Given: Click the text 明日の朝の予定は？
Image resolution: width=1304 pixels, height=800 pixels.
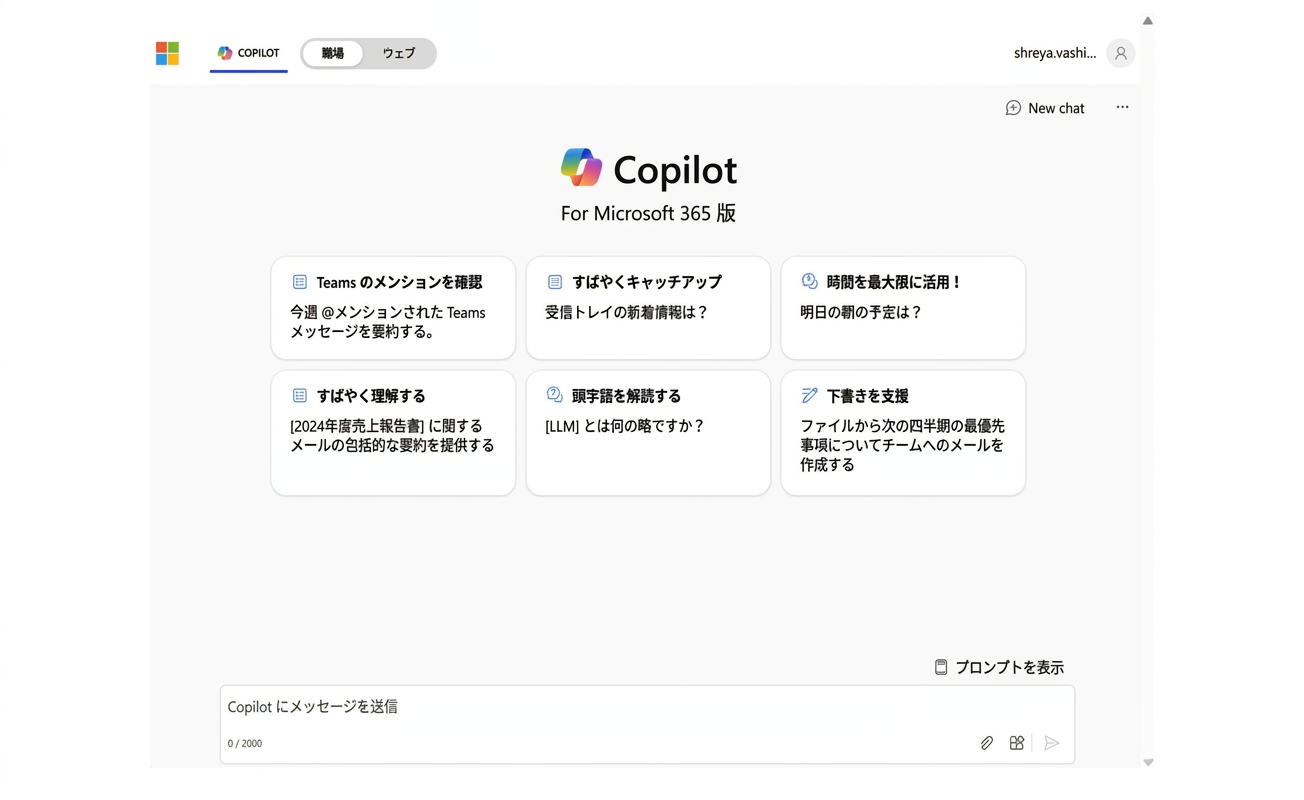Looking at the screenshot, I should pyautogui.click(x=861, y=312).
